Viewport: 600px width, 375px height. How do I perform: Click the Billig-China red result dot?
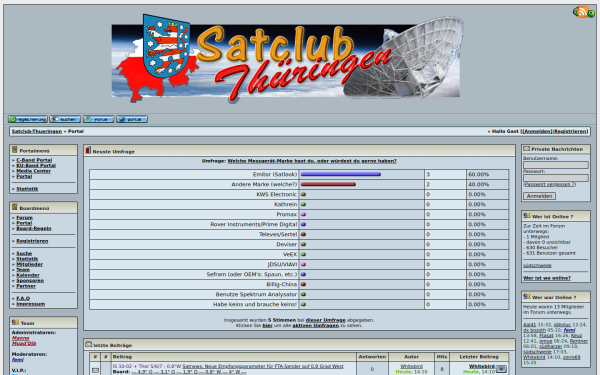[x=303, y=284]
